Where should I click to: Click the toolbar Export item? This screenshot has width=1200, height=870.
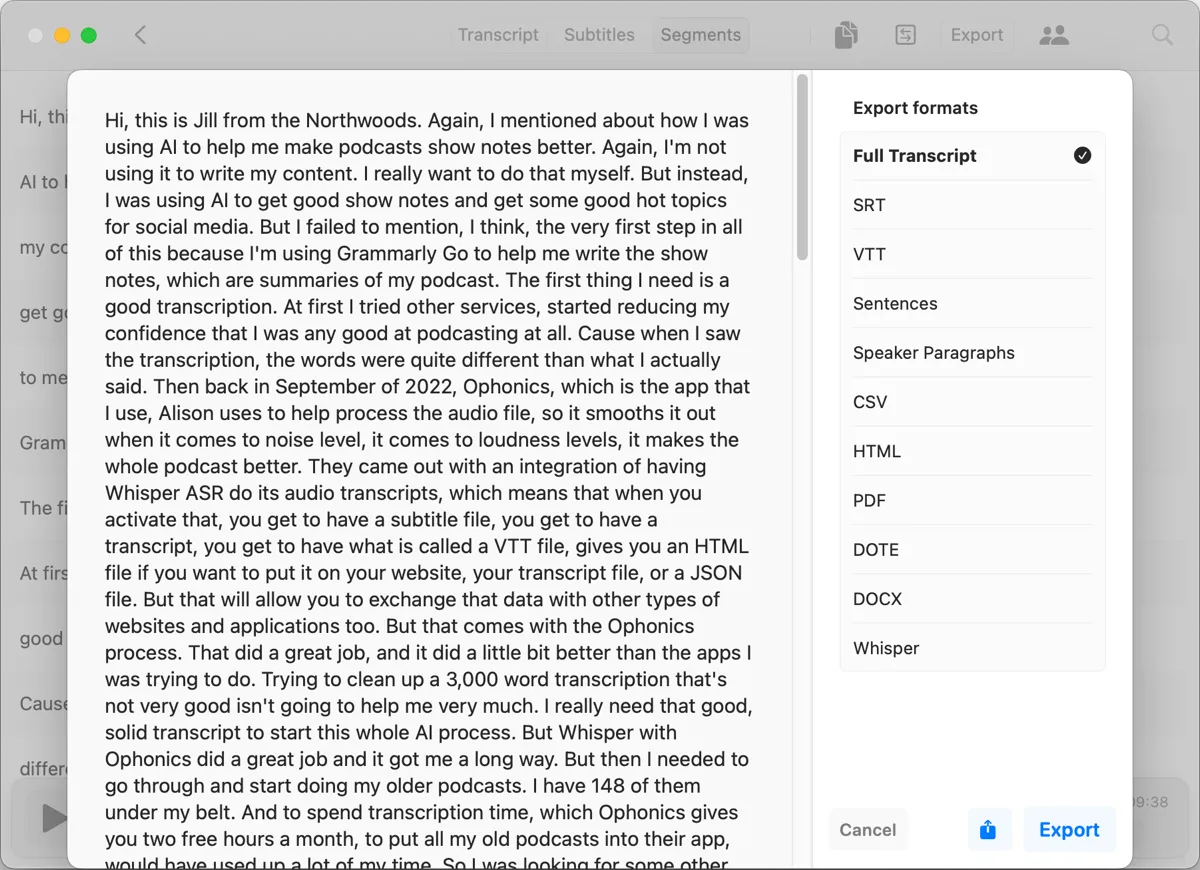pyautogui.click(x=976, y=35)
